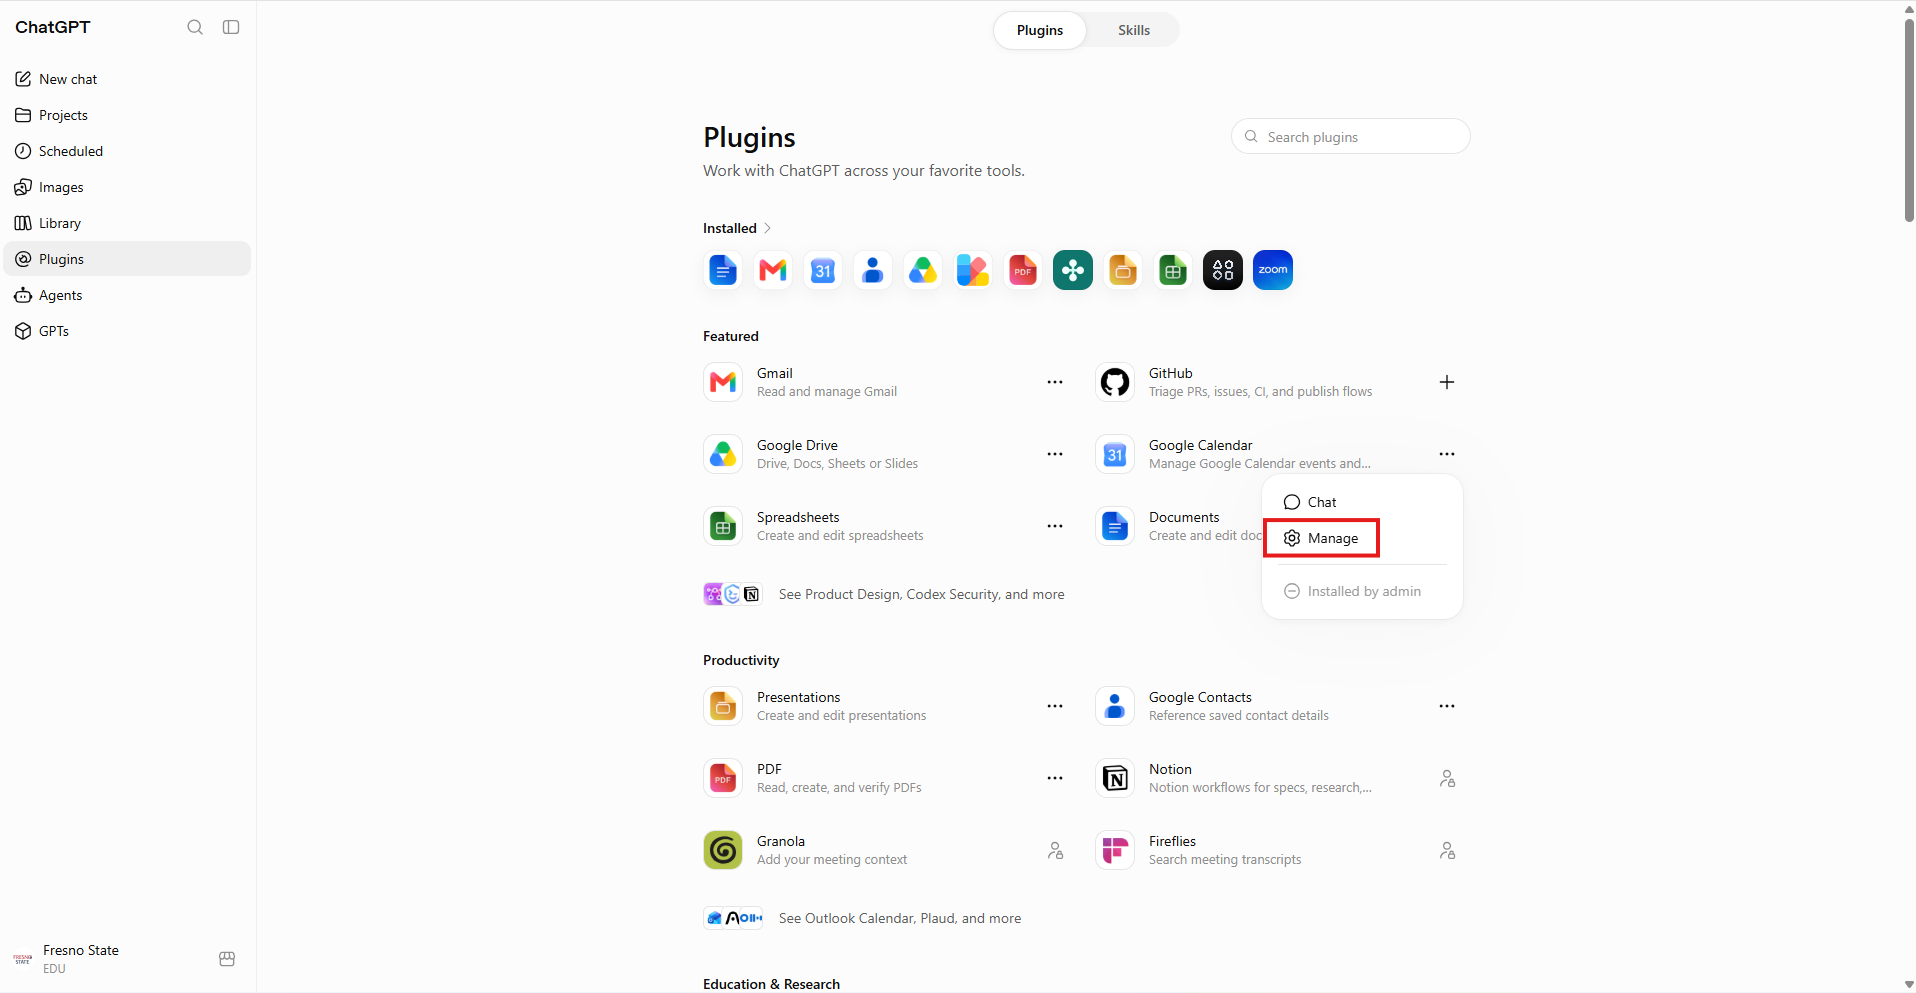Switch to the Plugins tab at top
Image resolution: width=1916 pixels, height=993 pixels.
[x=1040, y=30]
